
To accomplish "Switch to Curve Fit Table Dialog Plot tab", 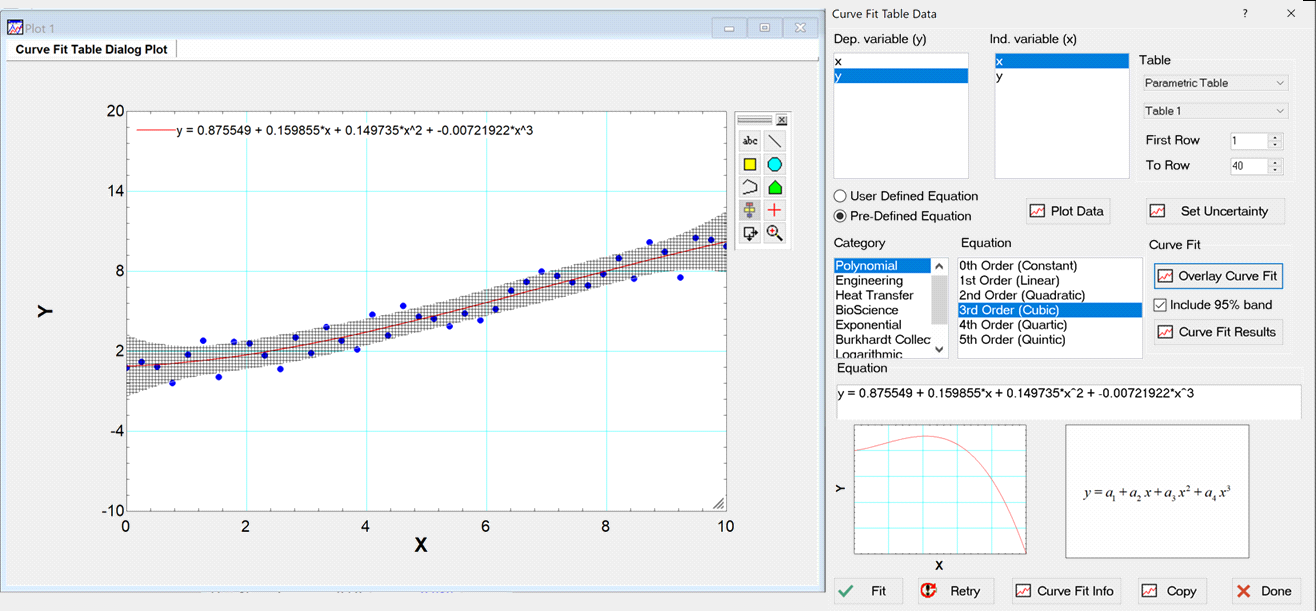I will point(92,49).
